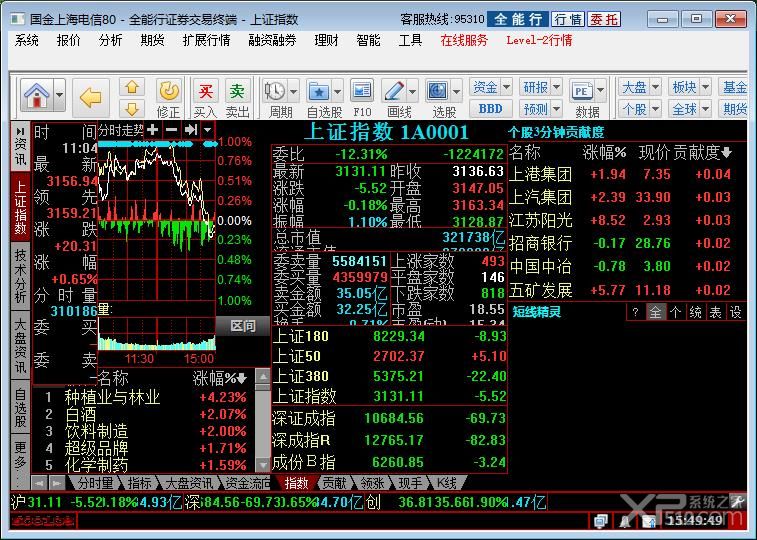Select the 画线 pencil tool
This screenshot has height=540, width=757.
click(x=393, y=91)
